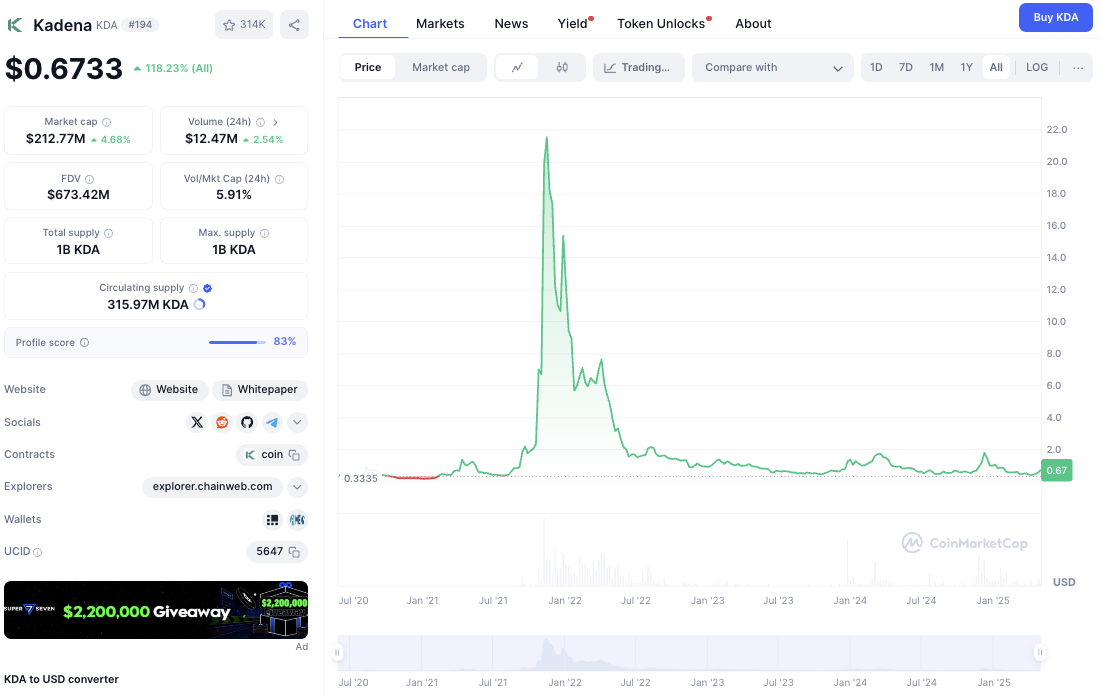Expand more Socials links
The height and width of the screenshot is (695, 1101).
coord(297,422)
